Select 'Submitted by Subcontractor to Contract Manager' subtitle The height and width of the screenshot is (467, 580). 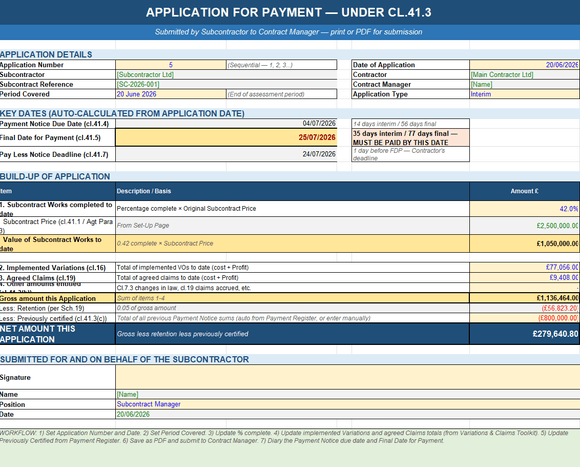(x=289, y=32)
